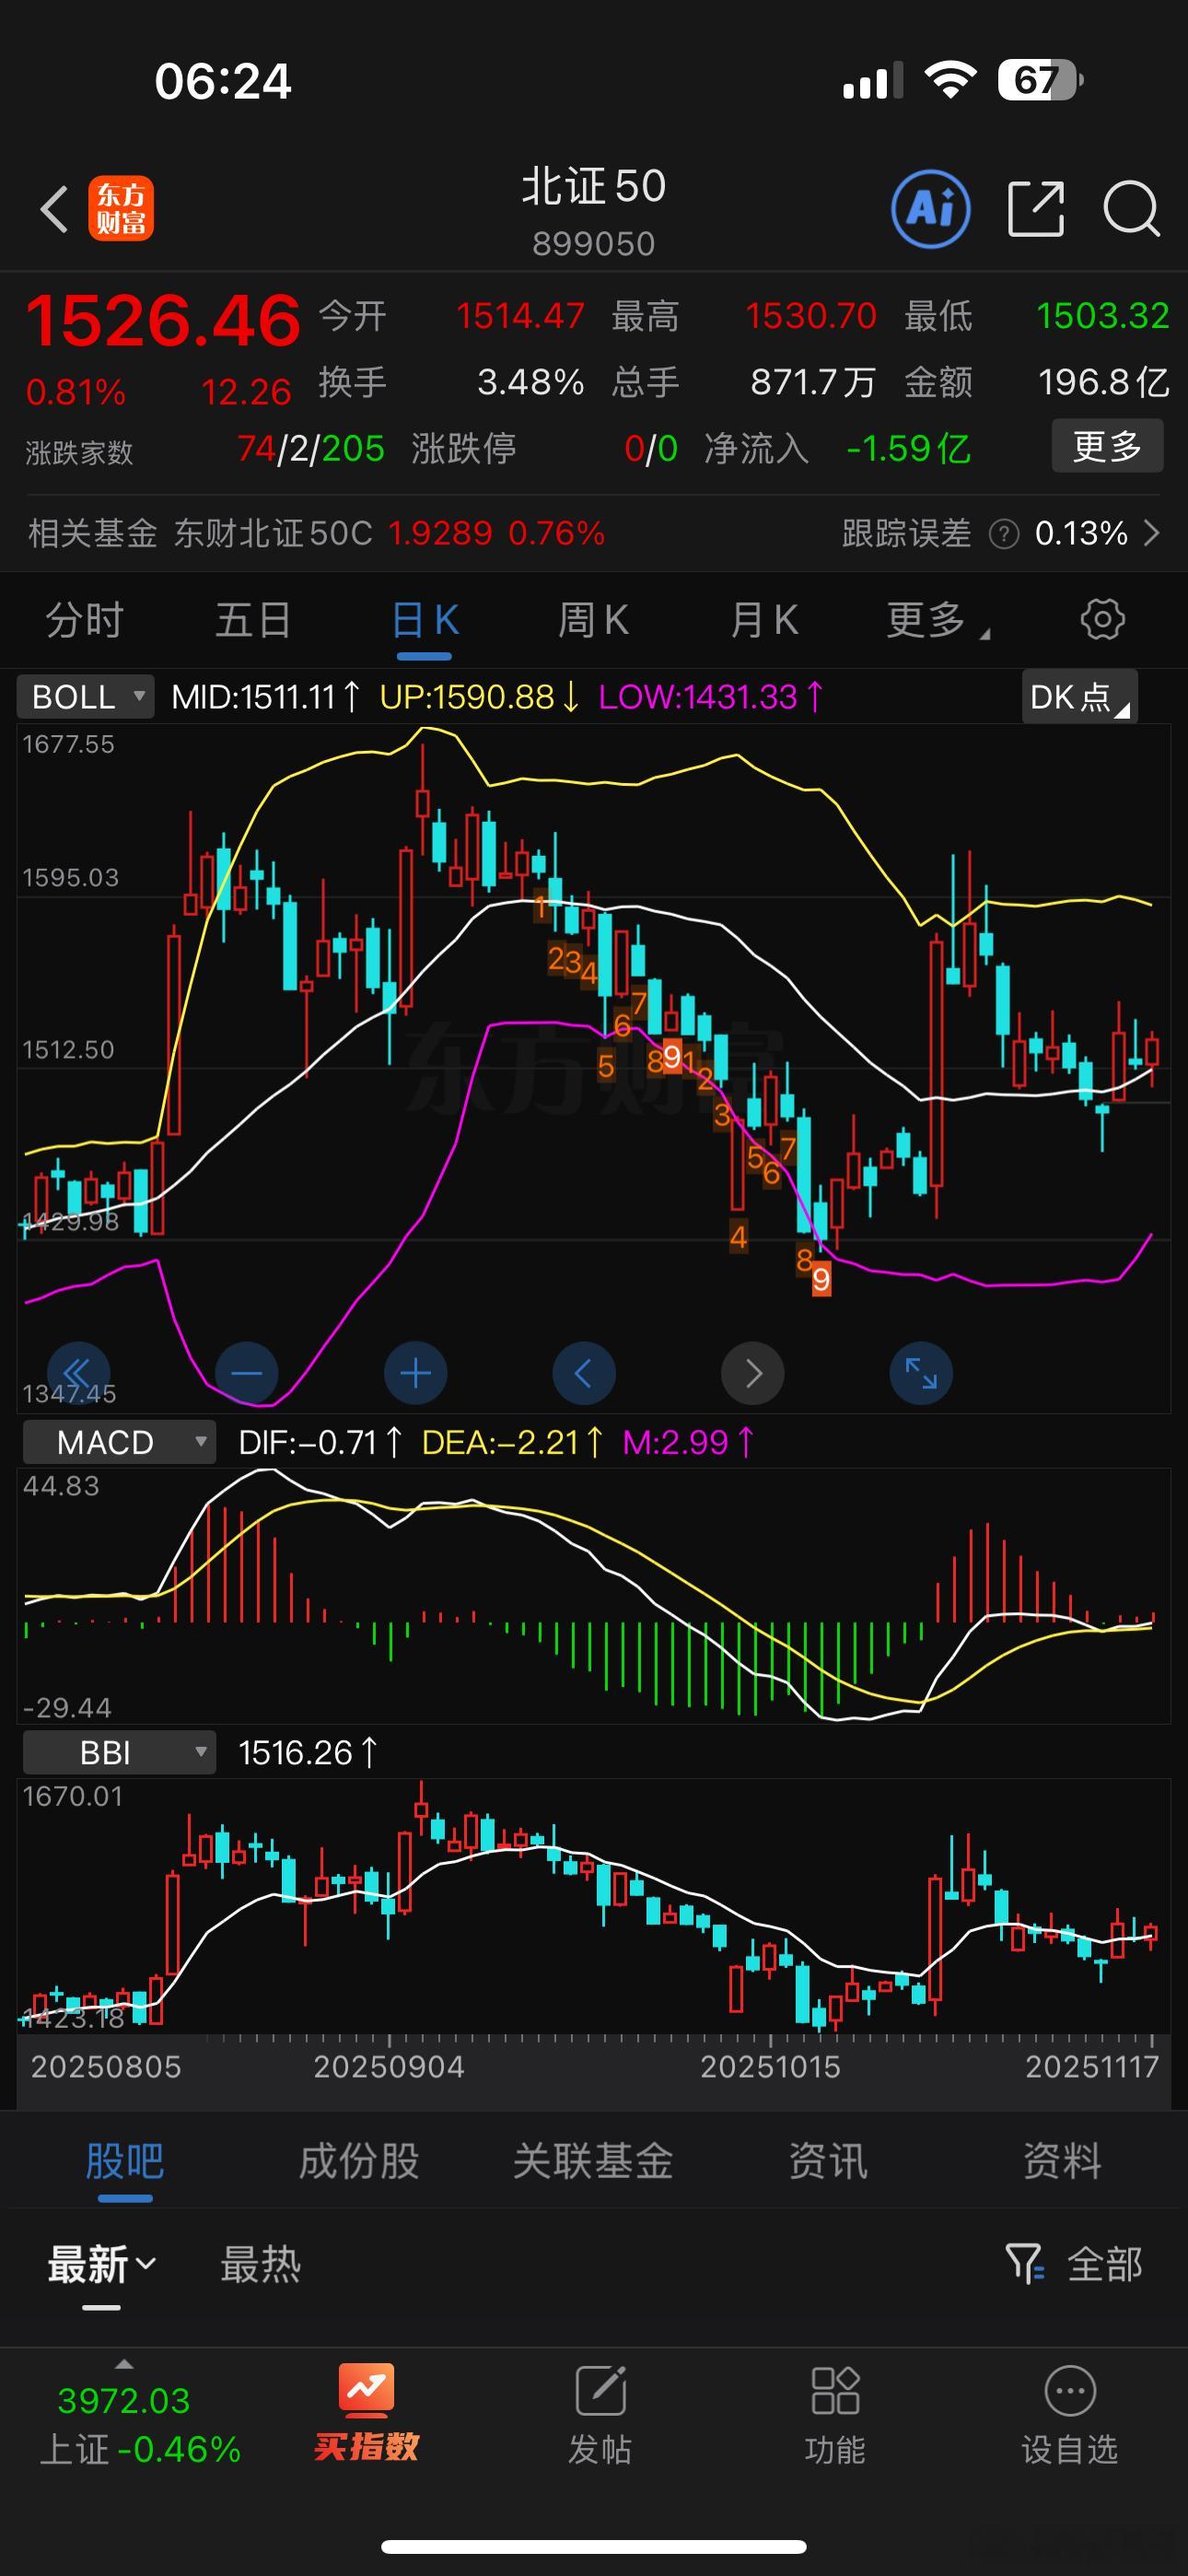1188x2576 pixels.
Task: Open the 功能 grid icon
Action: tap(835, 2391)
